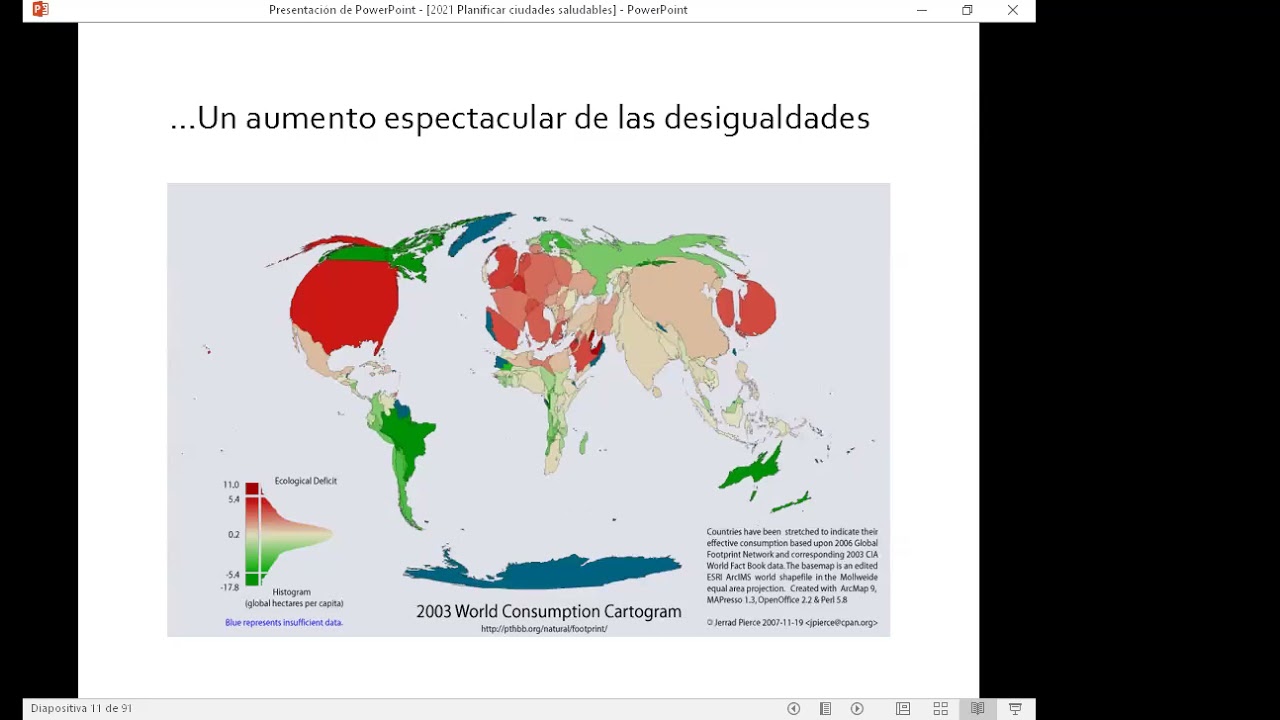Start the Slide Show view
Screen dimensions: 1280x720
(x=1015, y=708)
